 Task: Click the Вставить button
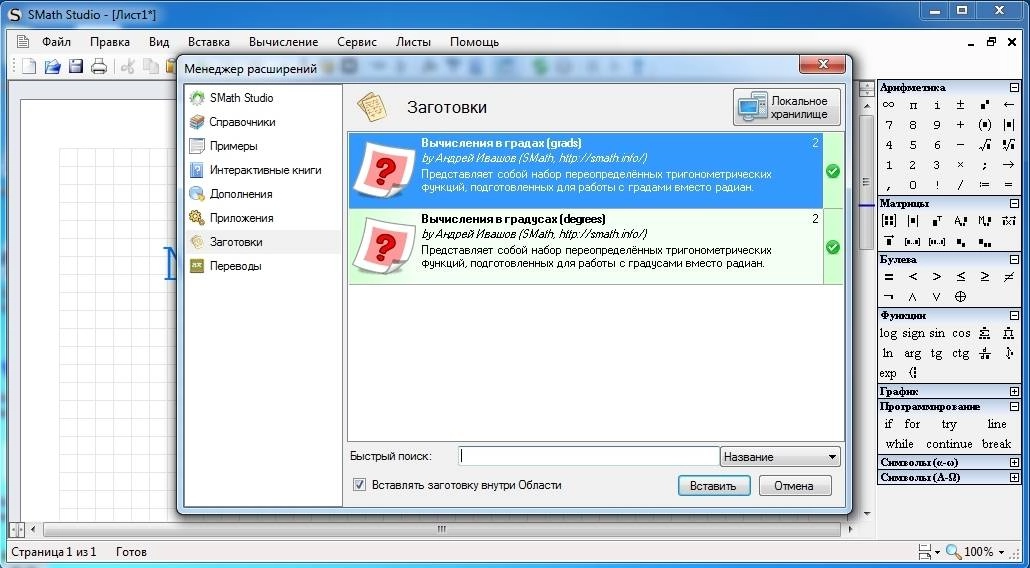pyautogui.click(x=714, y=486)
